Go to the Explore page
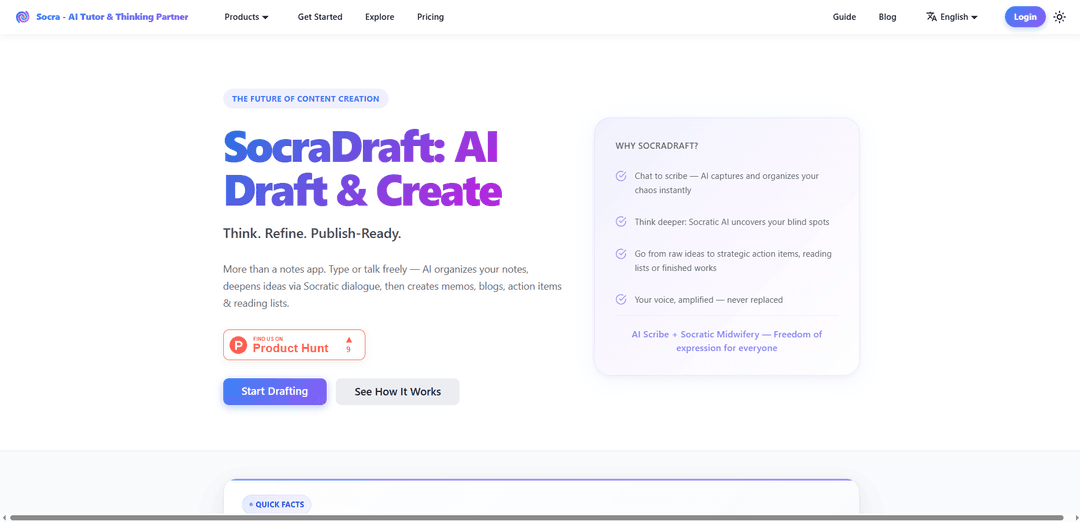Viewport: 1080px width, 522px height. coord(380,17)
